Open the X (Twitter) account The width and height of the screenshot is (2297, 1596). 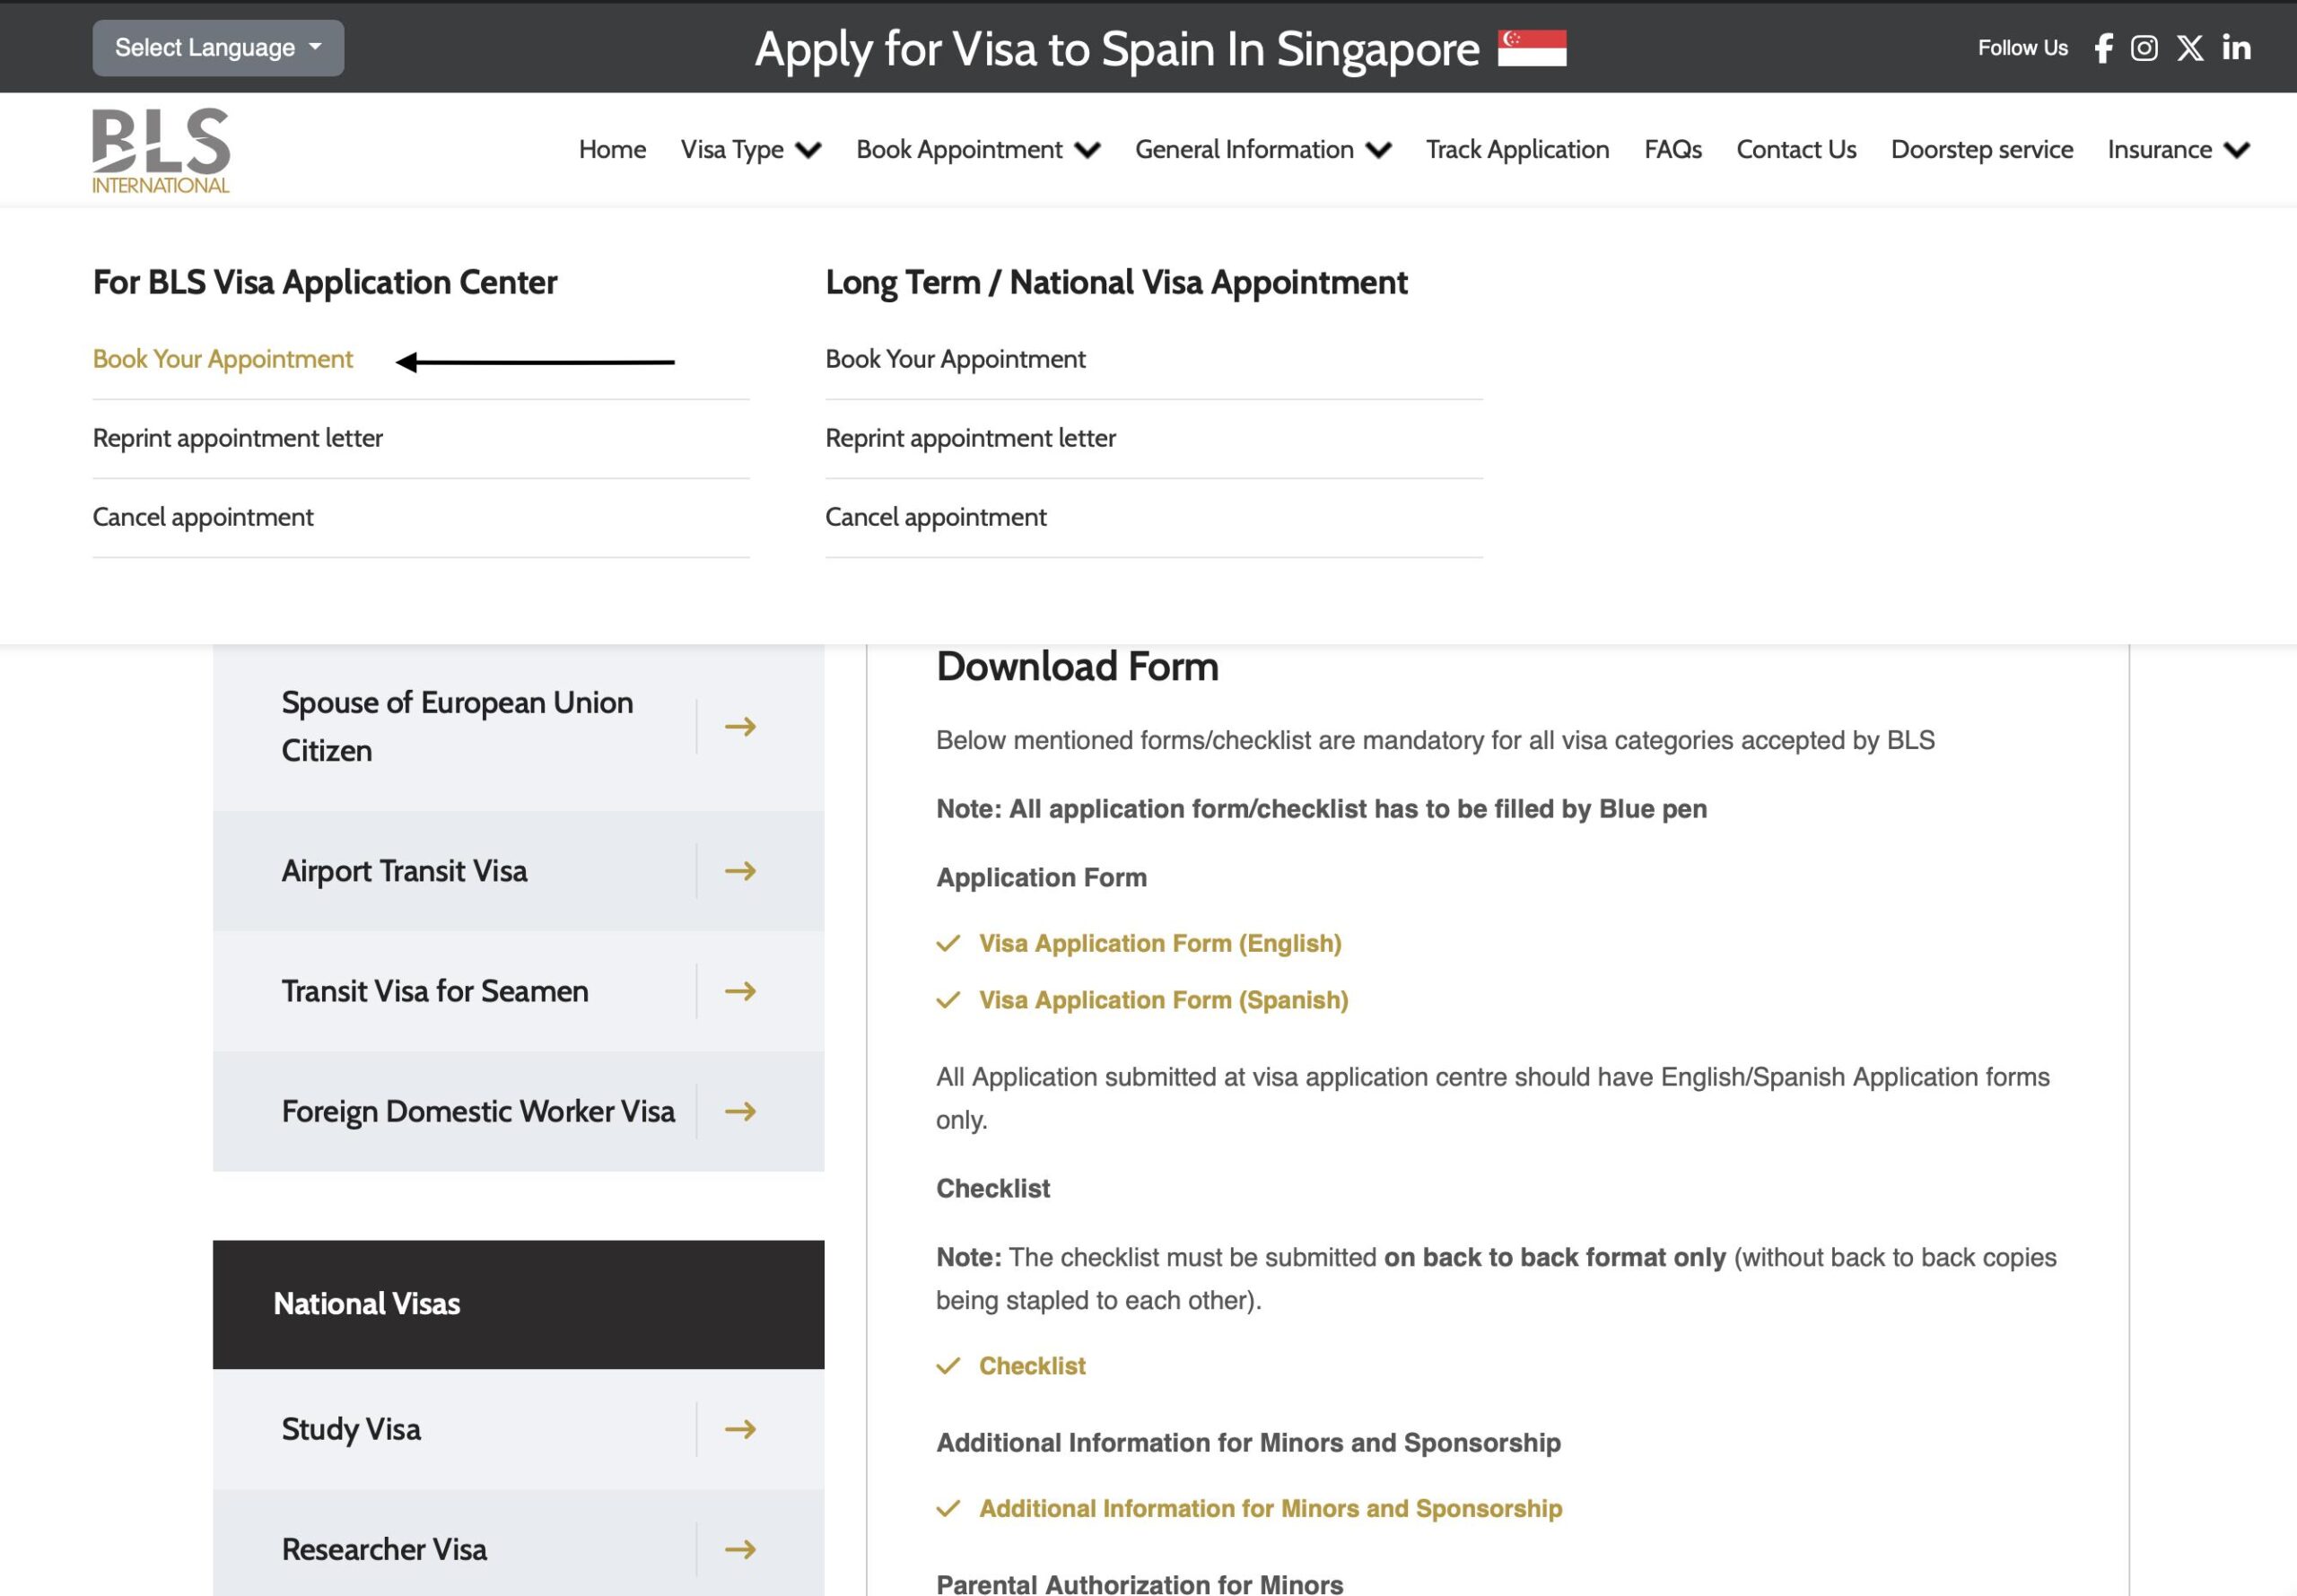pyautogui.click(x=2190, y=47)
